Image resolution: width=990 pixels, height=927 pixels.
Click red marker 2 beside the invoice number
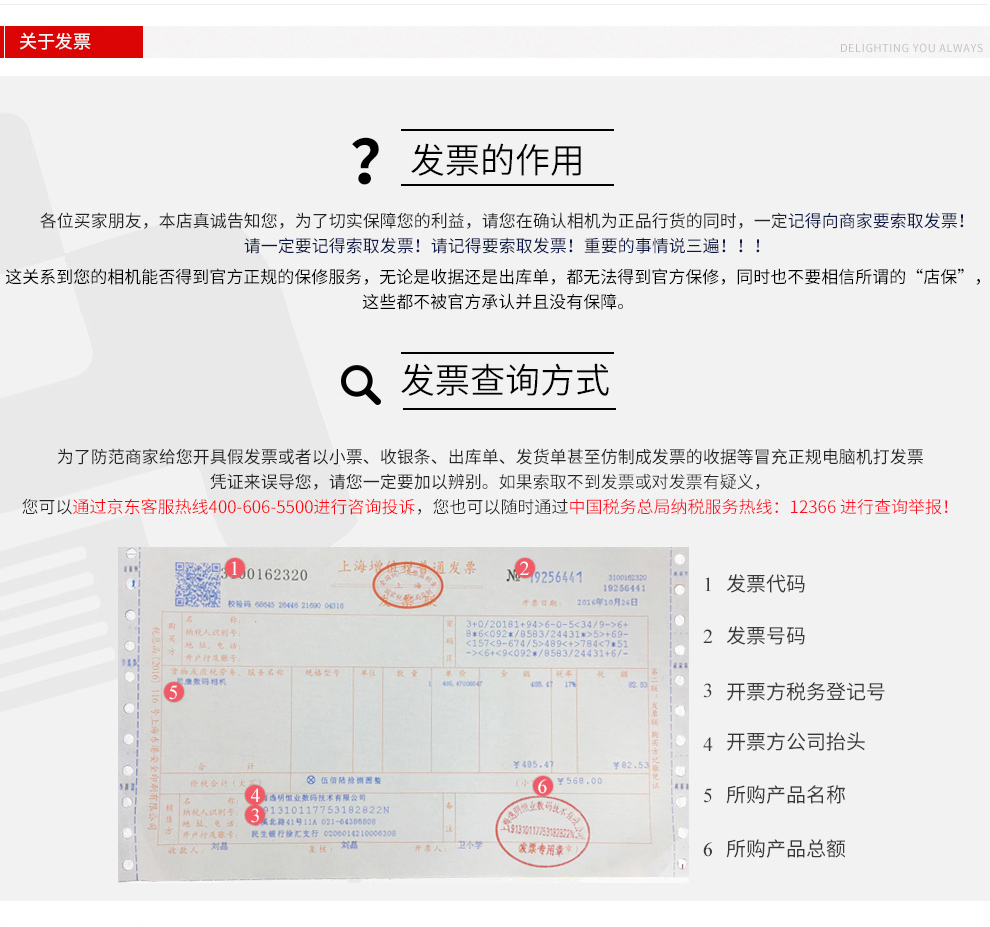tap(526, 568)
